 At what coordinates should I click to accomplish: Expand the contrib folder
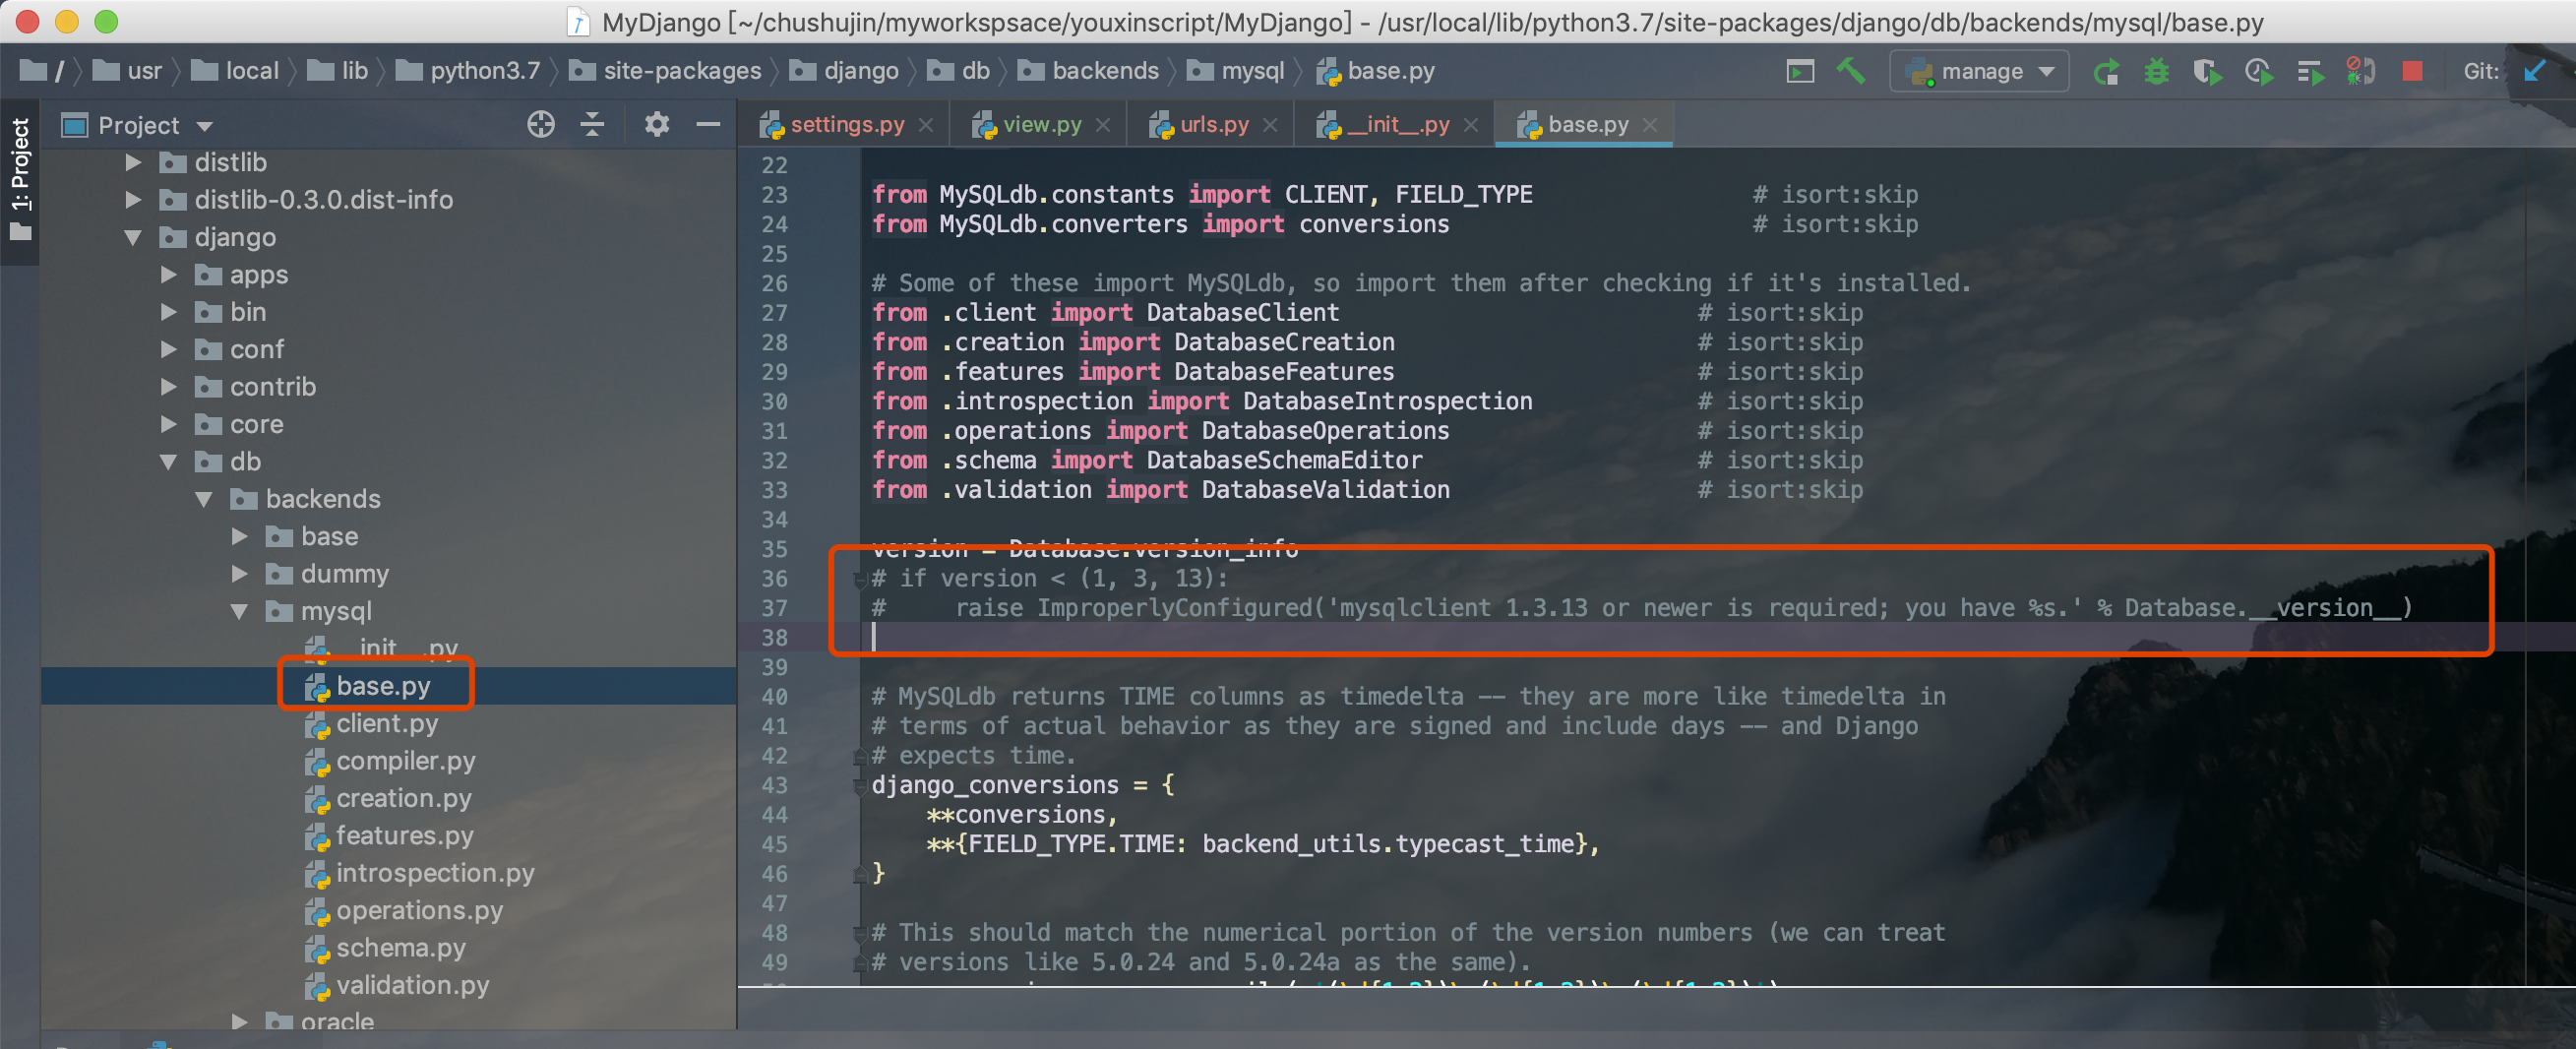(x=169, y=387)
